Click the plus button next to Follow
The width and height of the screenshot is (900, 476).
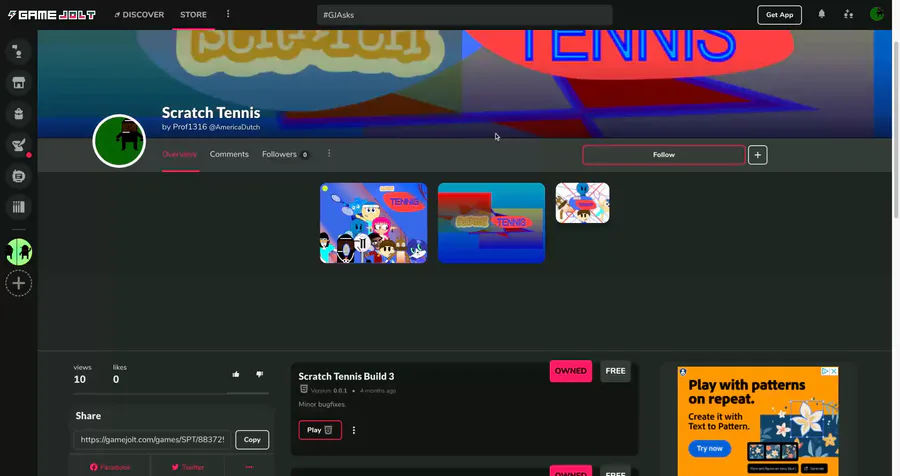(x=758, y=155)
